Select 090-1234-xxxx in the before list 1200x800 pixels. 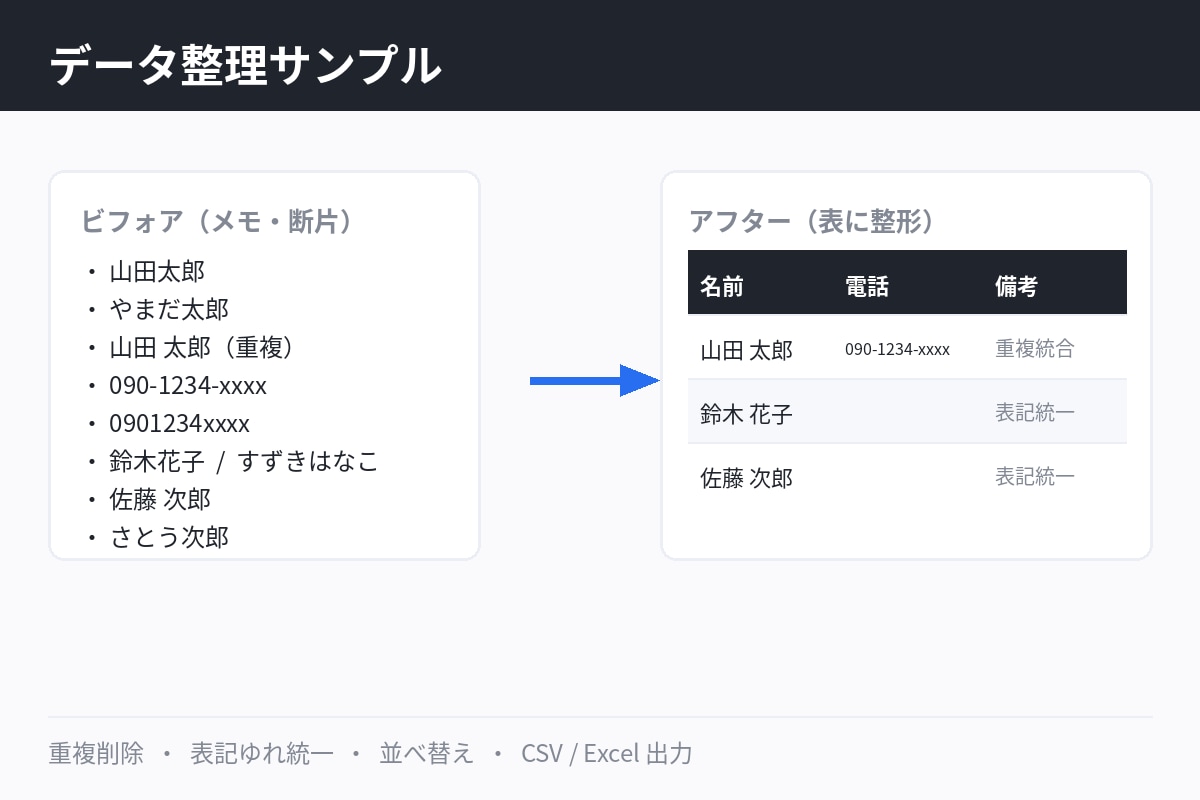click(x=188, y=385)
